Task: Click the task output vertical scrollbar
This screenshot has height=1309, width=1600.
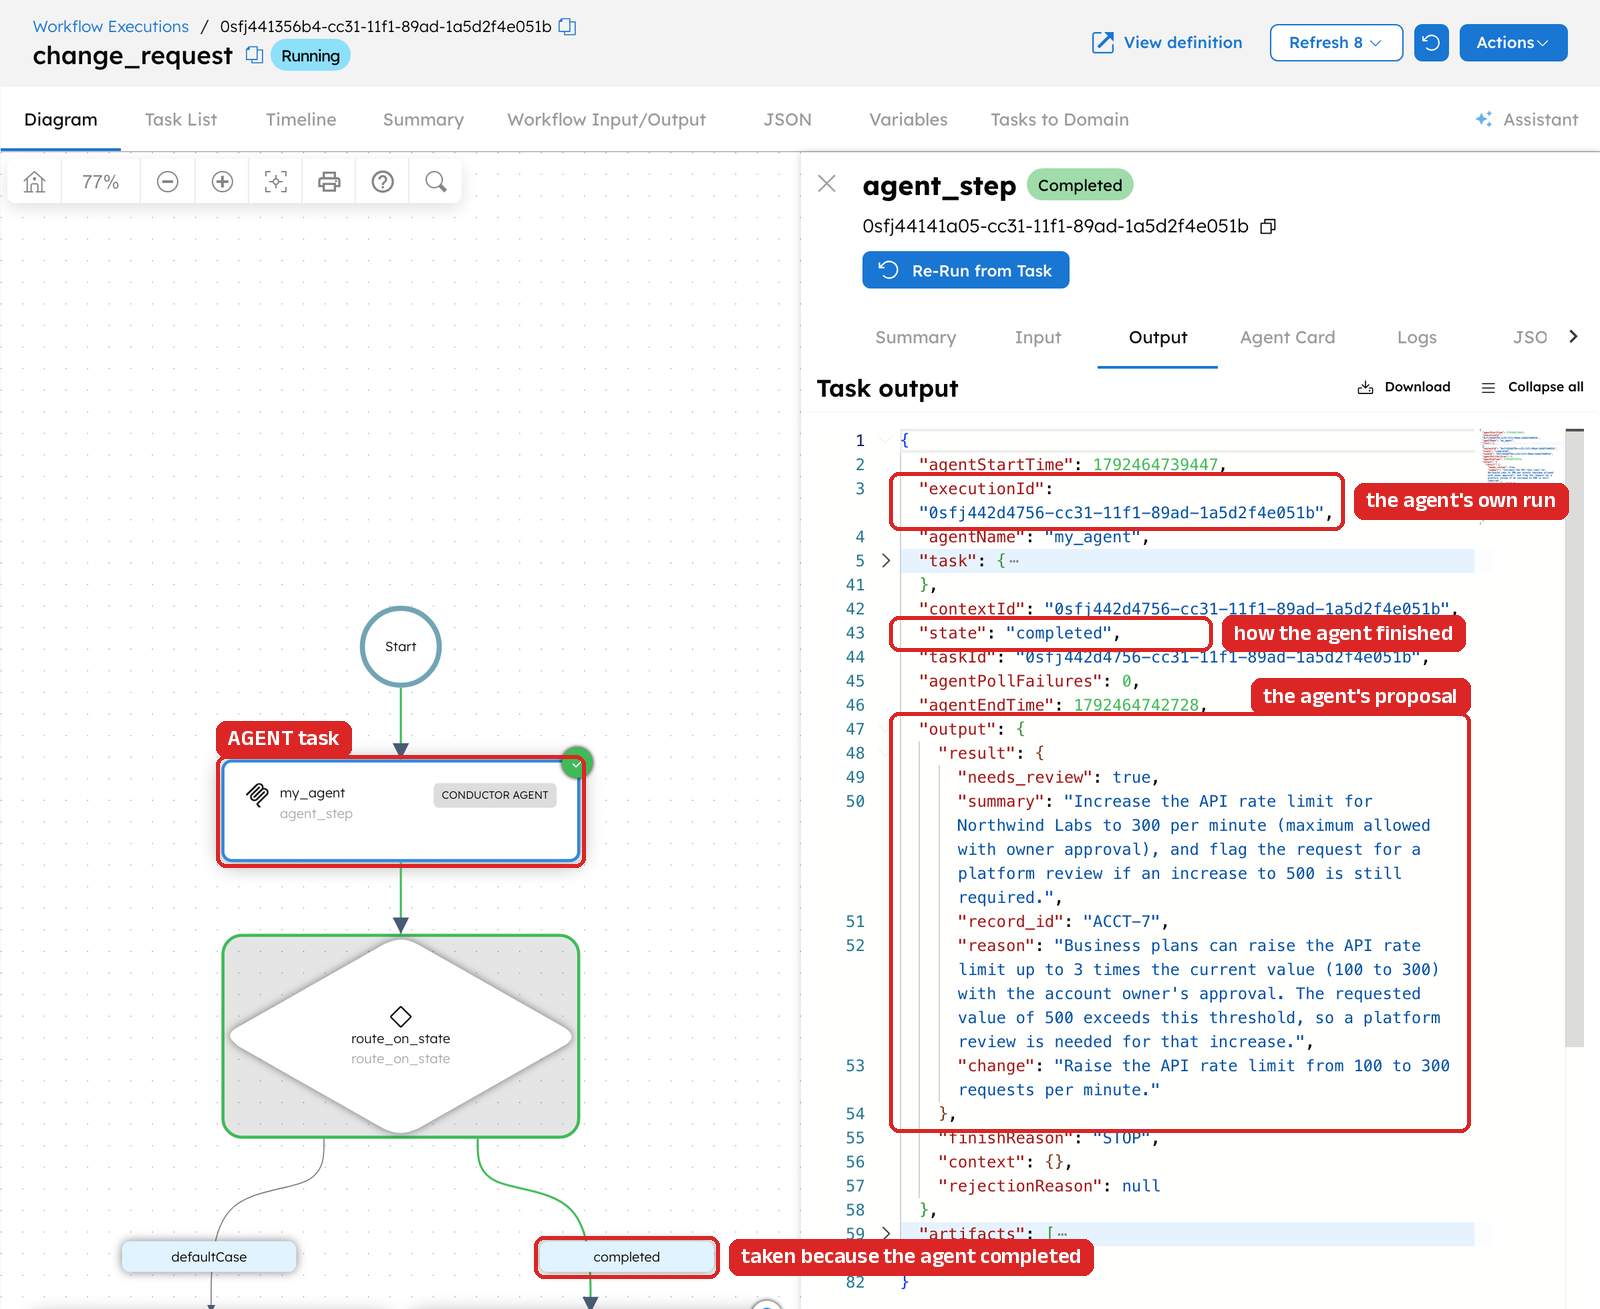Action: click(1575, 738)
